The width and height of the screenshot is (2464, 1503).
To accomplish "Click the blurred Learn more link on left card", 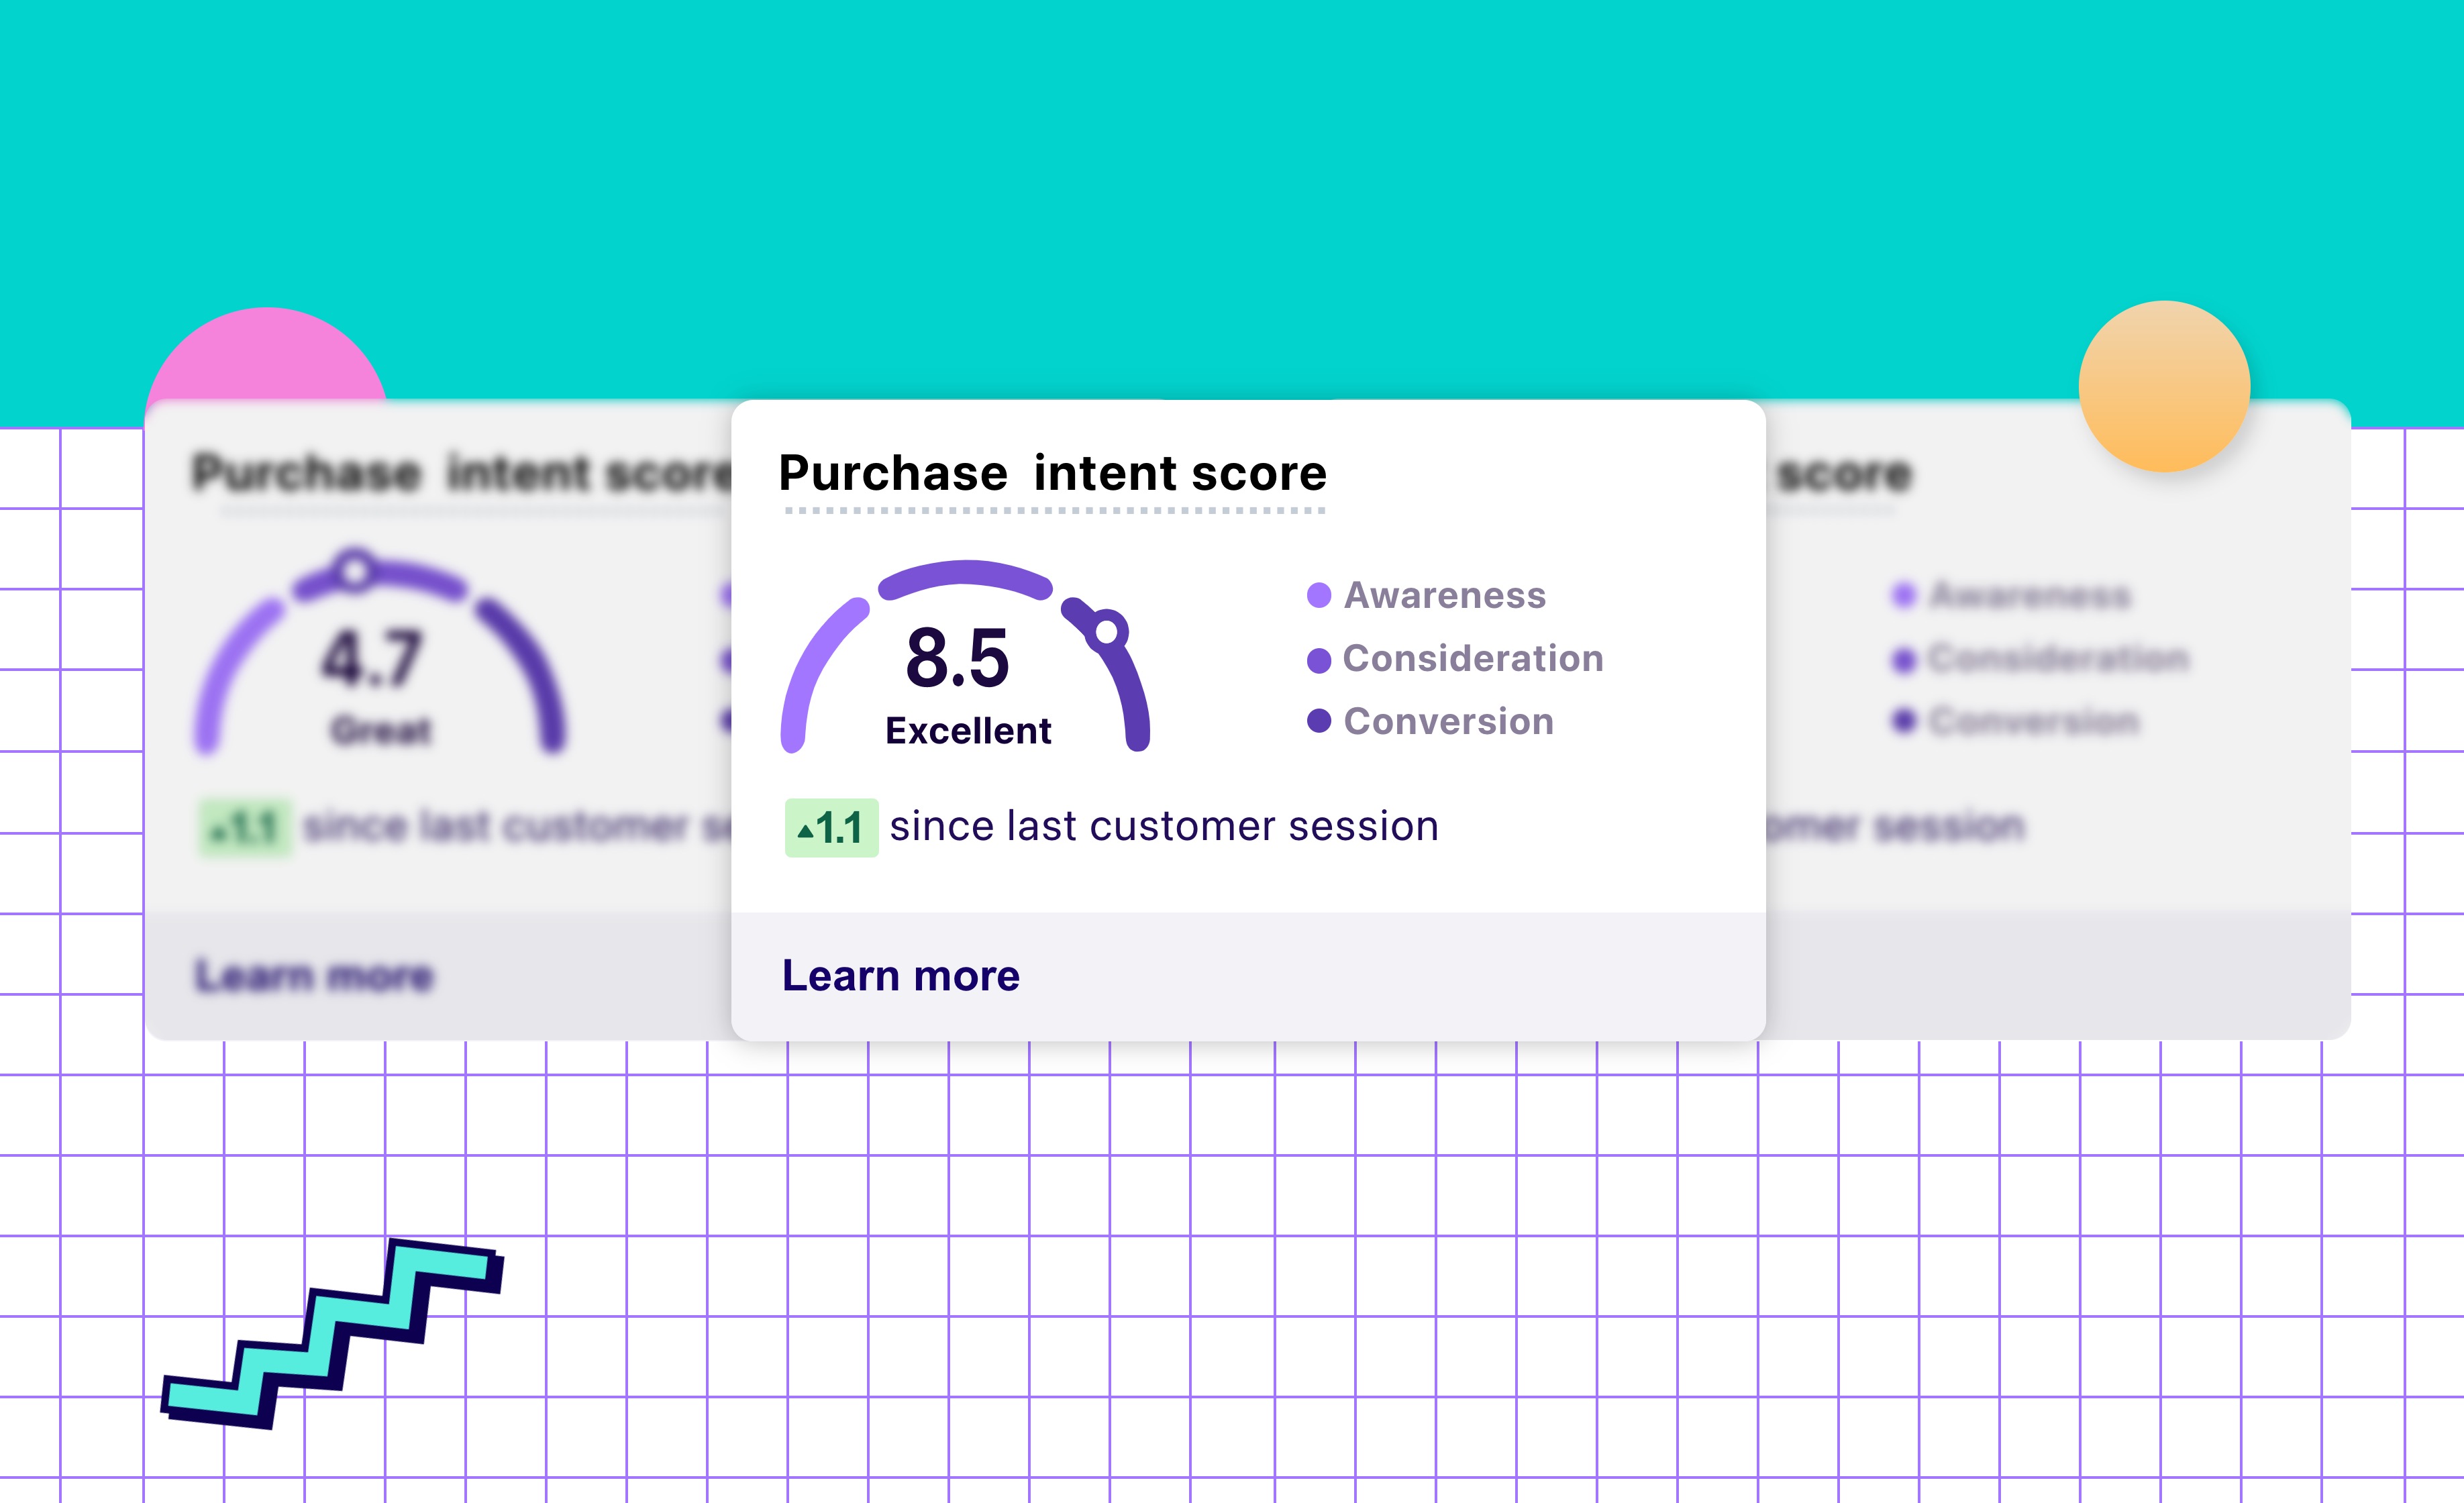I will pyautogui.click(x=313, y=975).
